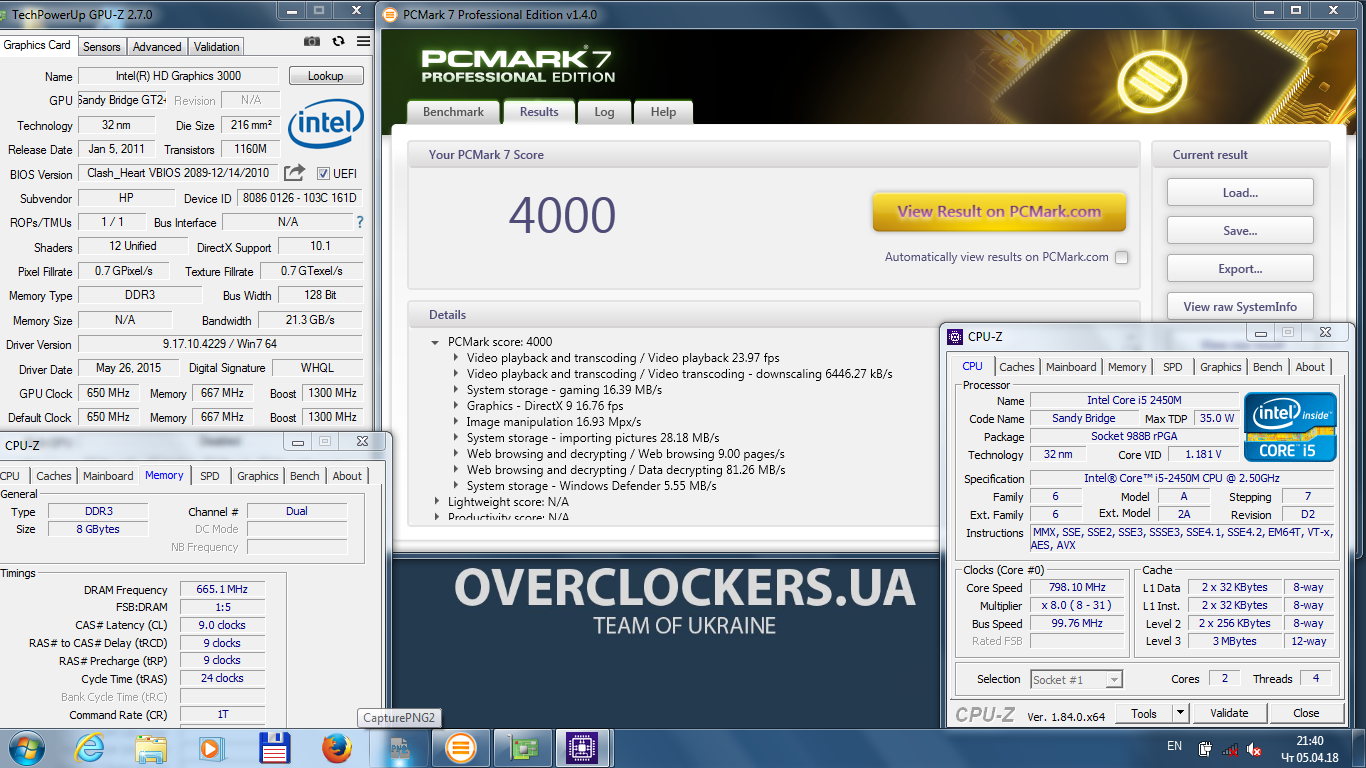Click the Export... button
The image size is (1366, 768).
(x=1240, y=269)
